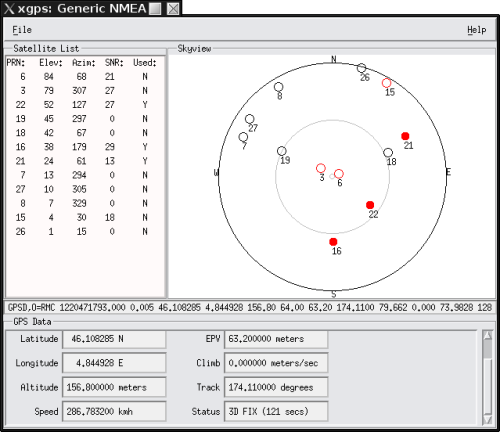500x432 pixels.
Task: Click the GPSD,O=RMC raw data line
Action: (250, 307)
